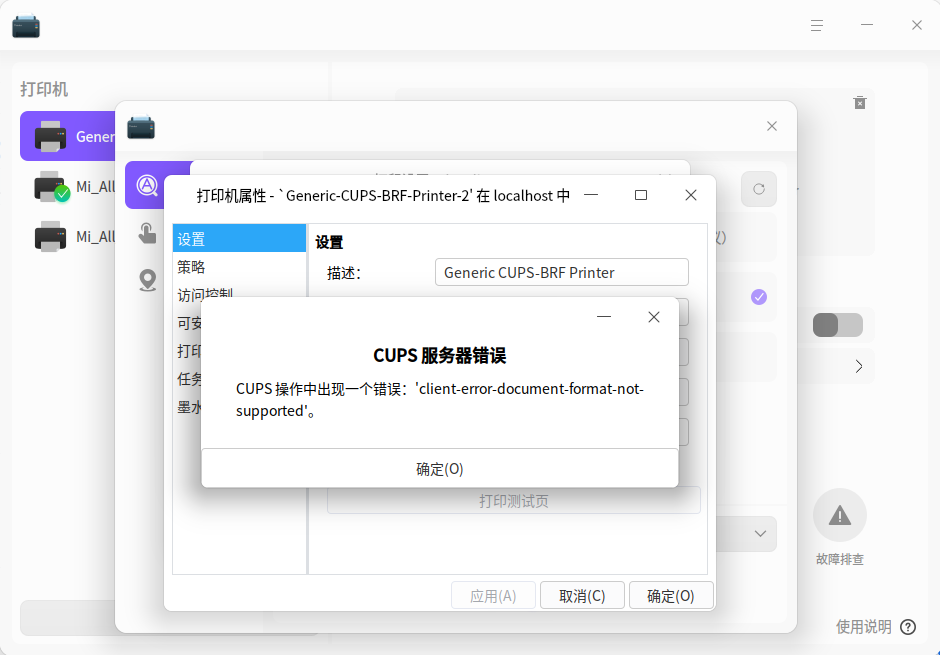Delete printer using the trash icon
Screen dimensions: 940x655
tap(860, 102)
